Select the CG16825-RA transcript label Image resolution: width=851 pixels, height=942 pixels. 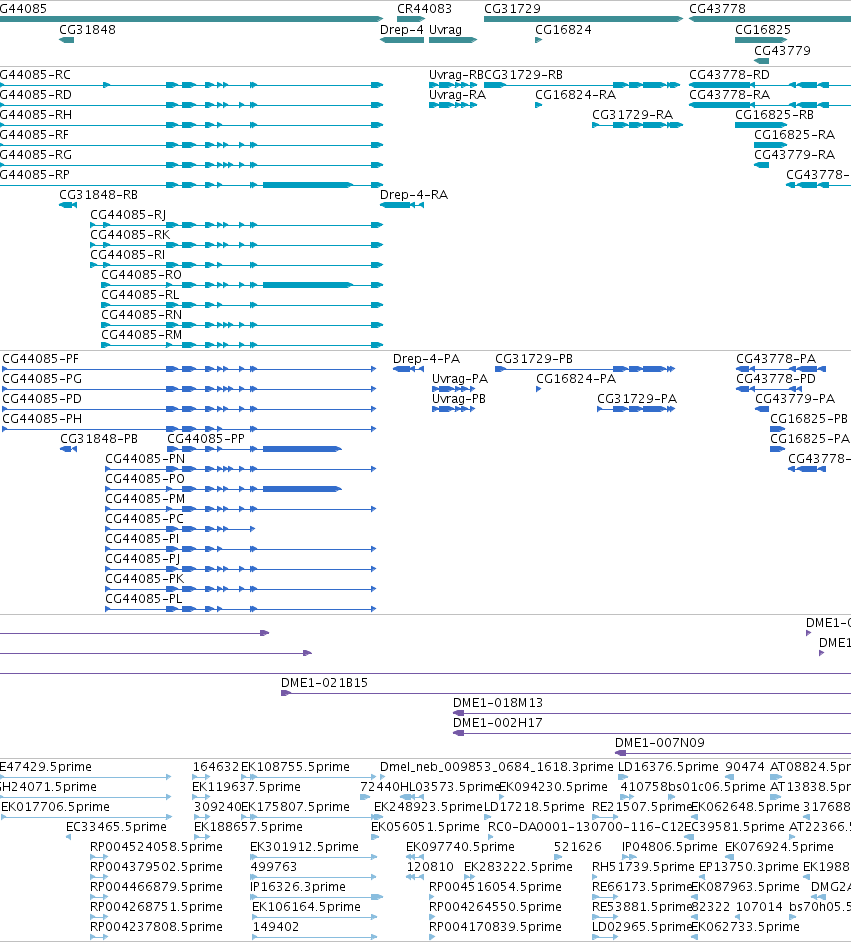(795, 134)
